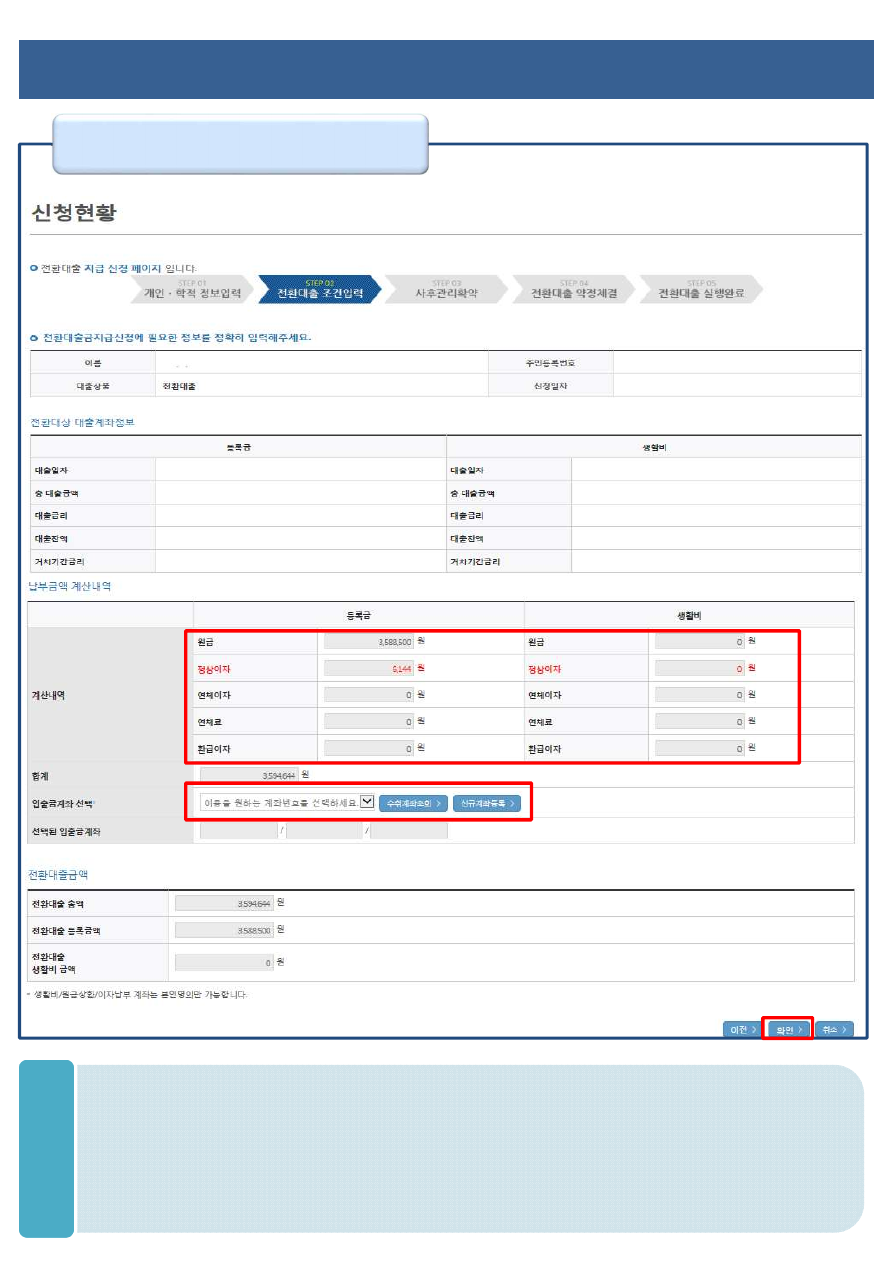The image size is (893, 1262).
Task: Click the 전환대출 등록금액 field
Action: (223, 930)
